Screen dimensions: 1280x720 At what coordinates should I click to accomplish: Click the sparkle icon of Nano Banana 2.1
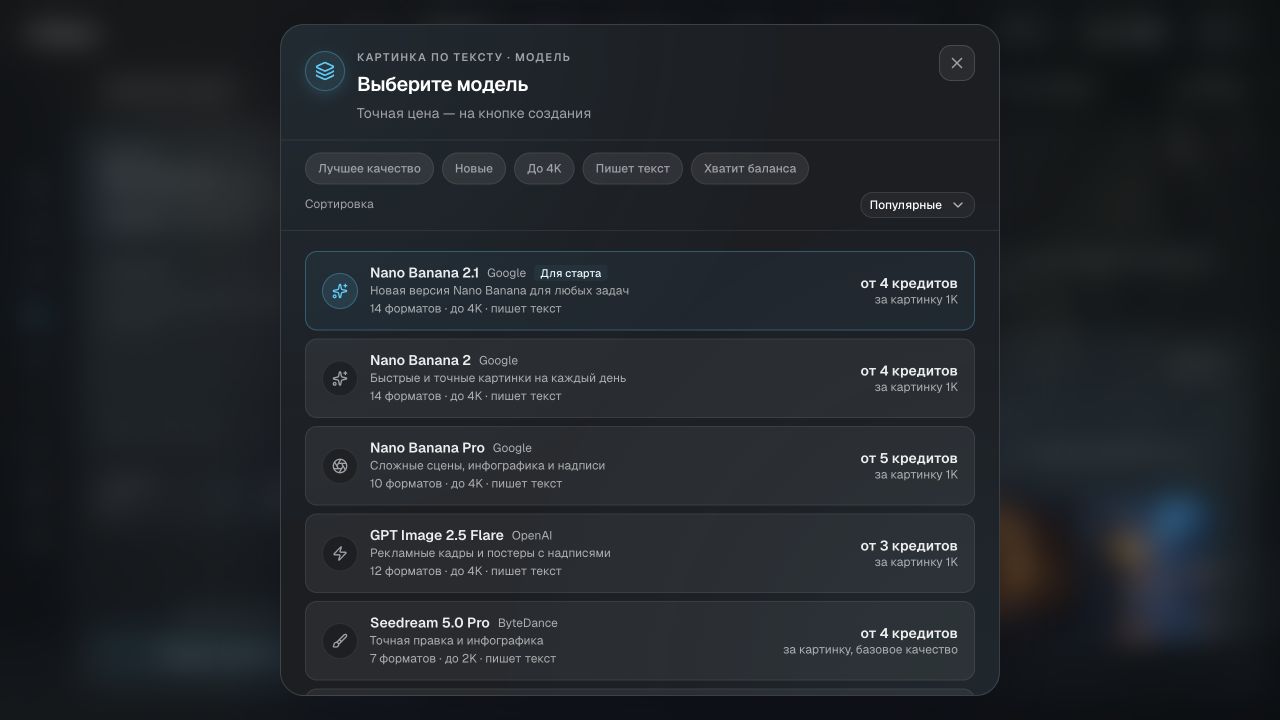(x=340, y=291)
